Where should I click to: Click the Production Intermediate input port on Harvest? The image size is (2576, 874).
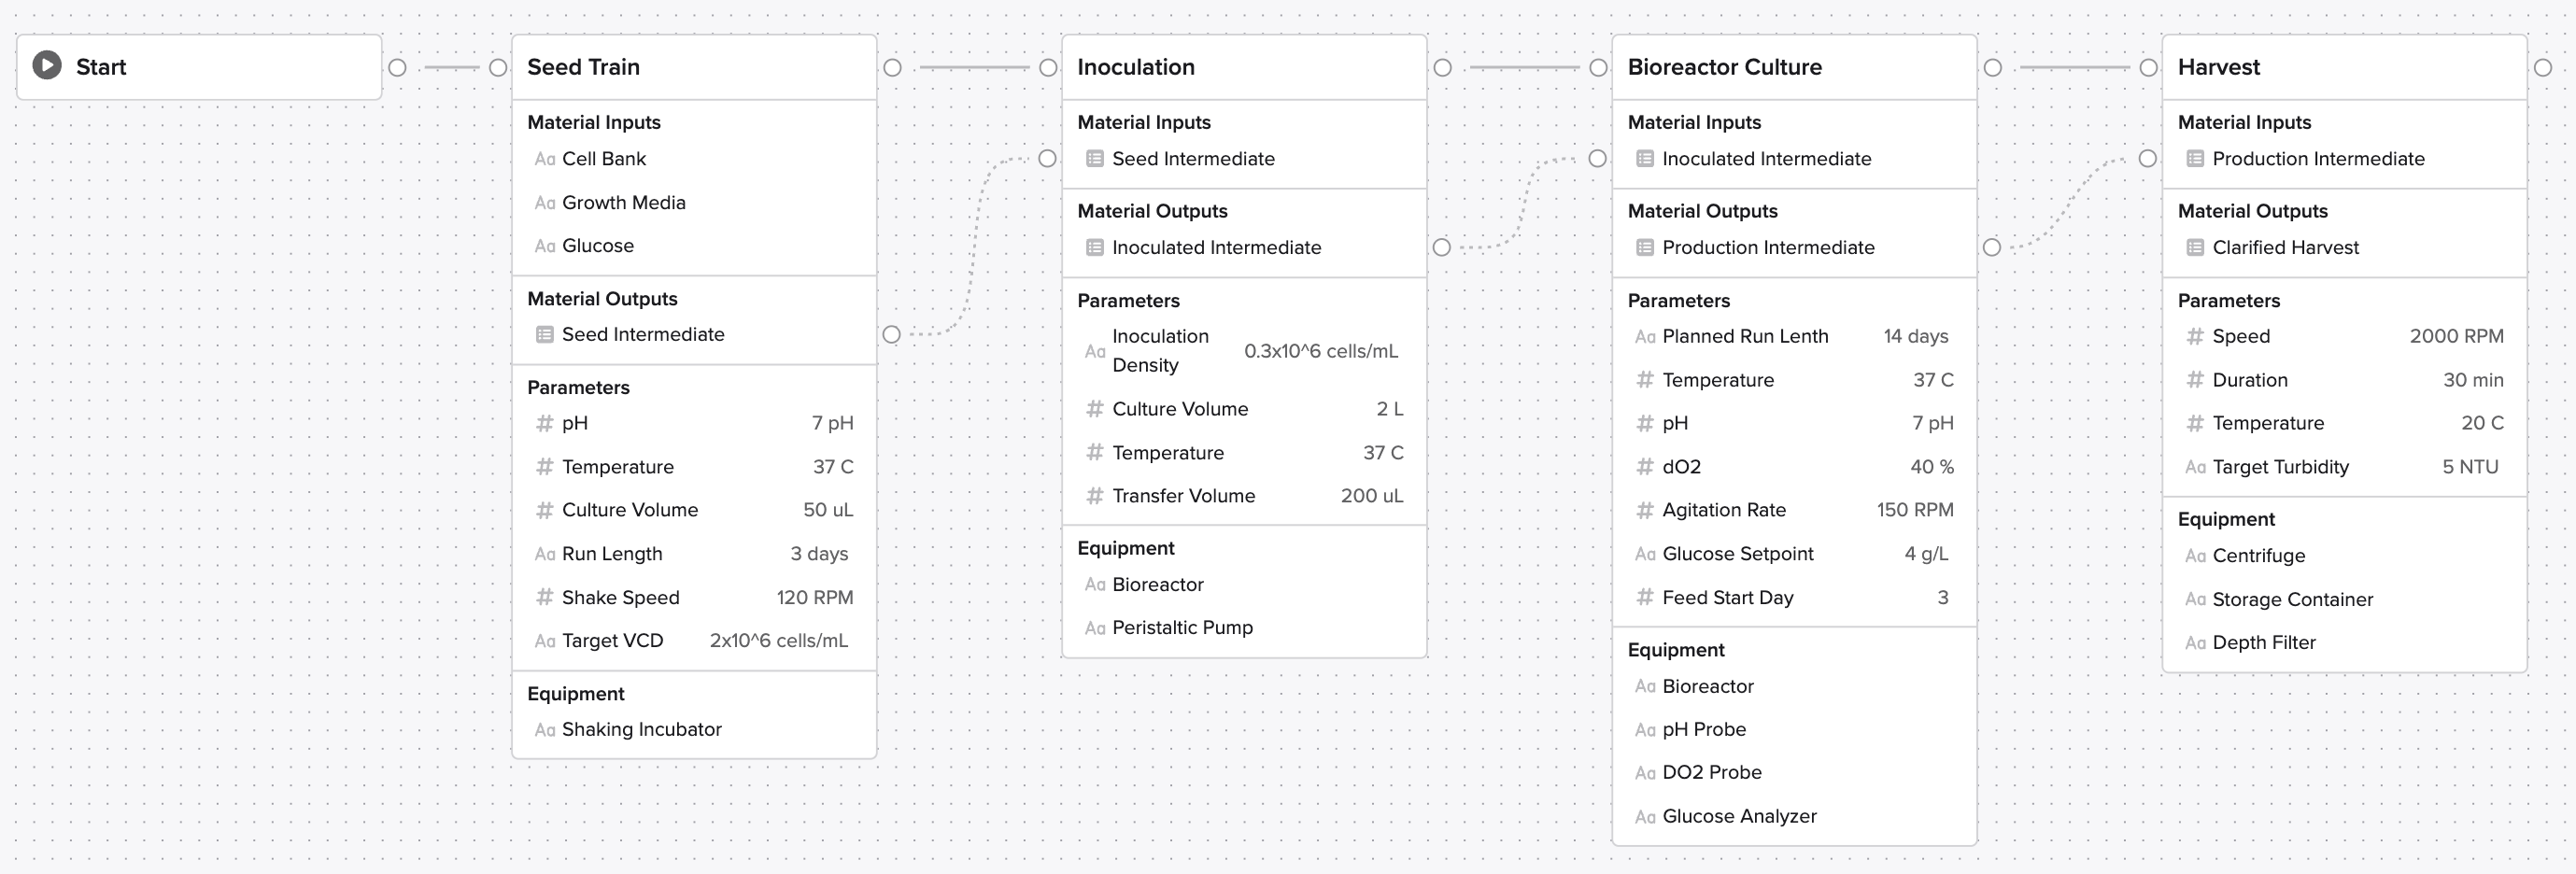(x=2147, y=159)
